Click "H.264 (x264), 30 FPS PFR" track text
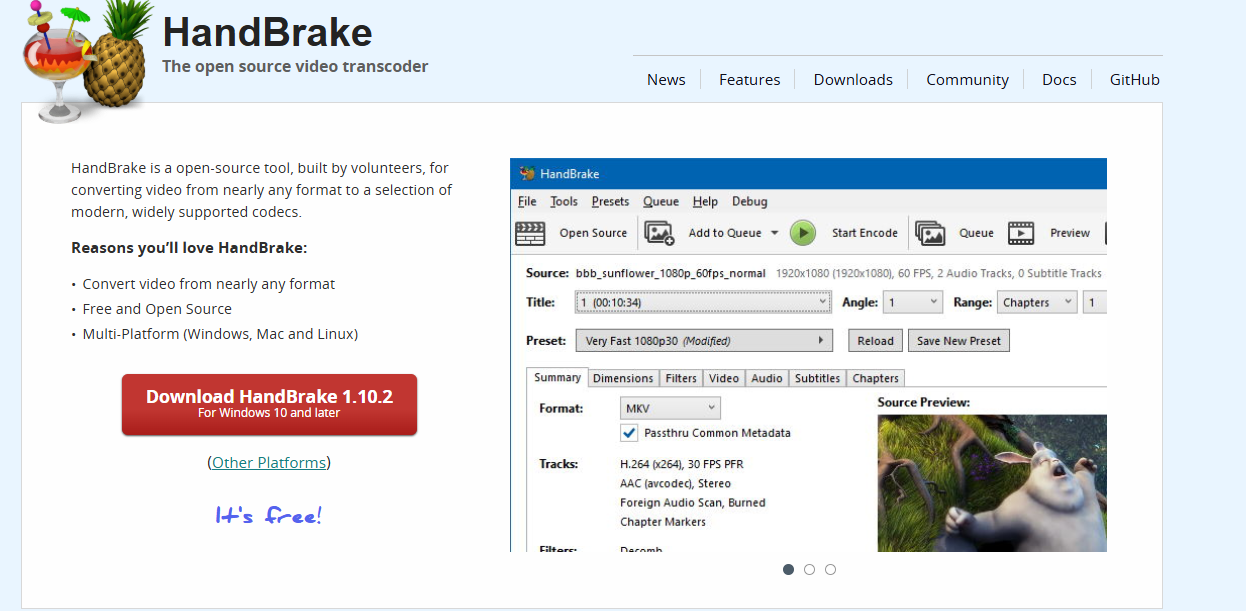Screen dimensions: 1246x611 point(682,464)
